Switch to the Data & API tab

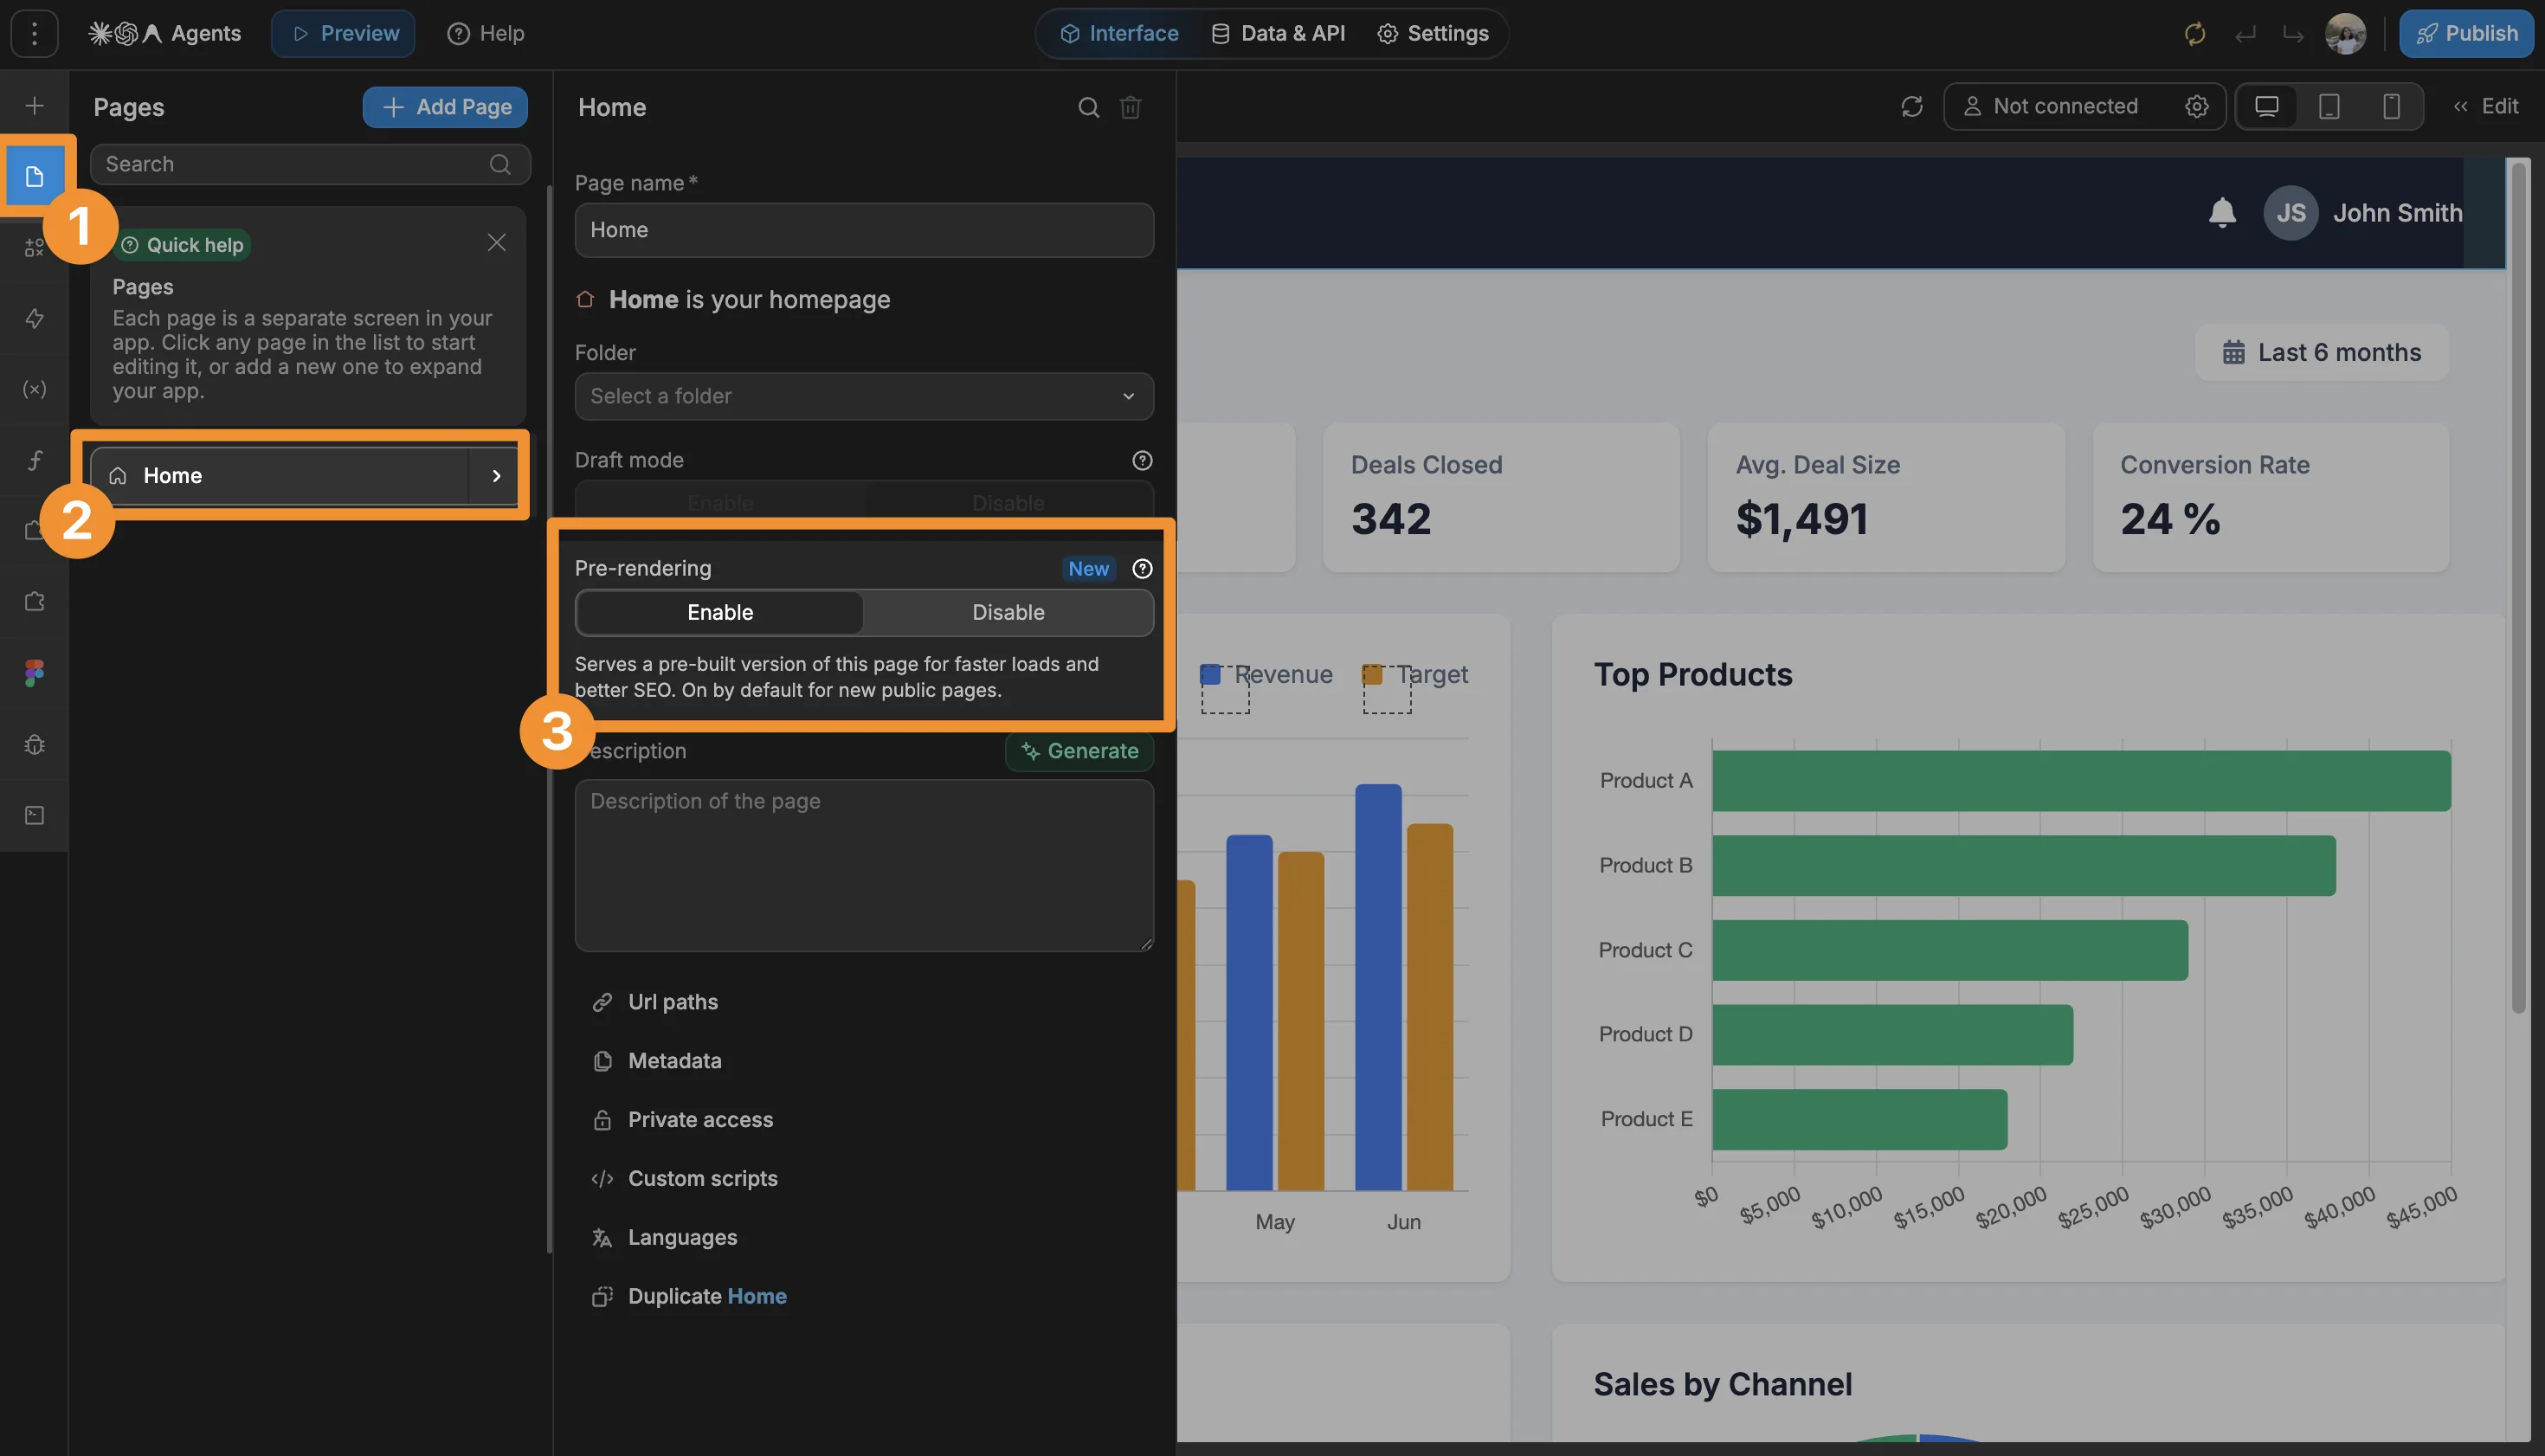click(x=1277, y=33)
